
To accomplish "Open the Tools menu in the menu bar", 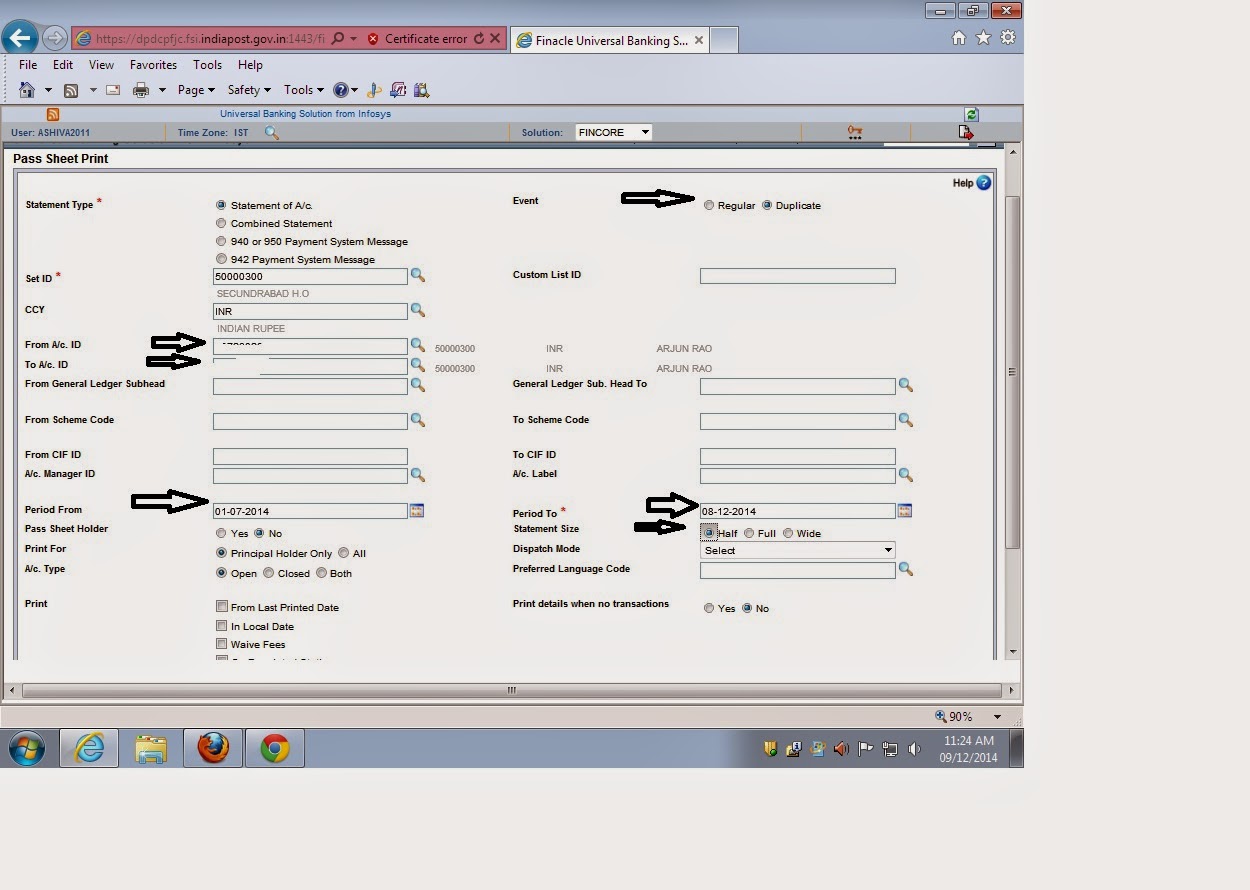I will click(x=207, y=64).
